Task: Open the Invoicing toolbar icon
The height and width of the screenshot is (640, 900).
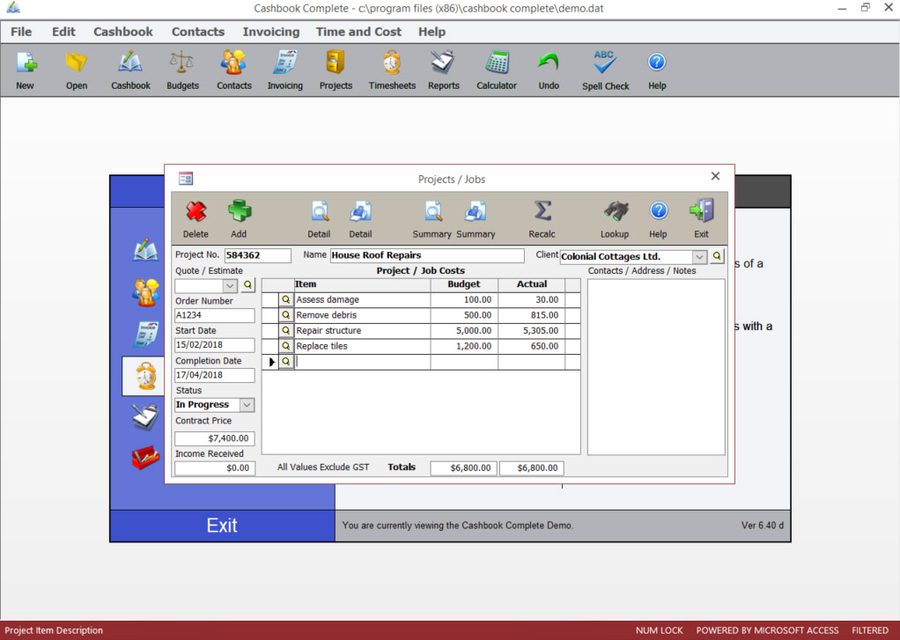Action: (285, 63)
